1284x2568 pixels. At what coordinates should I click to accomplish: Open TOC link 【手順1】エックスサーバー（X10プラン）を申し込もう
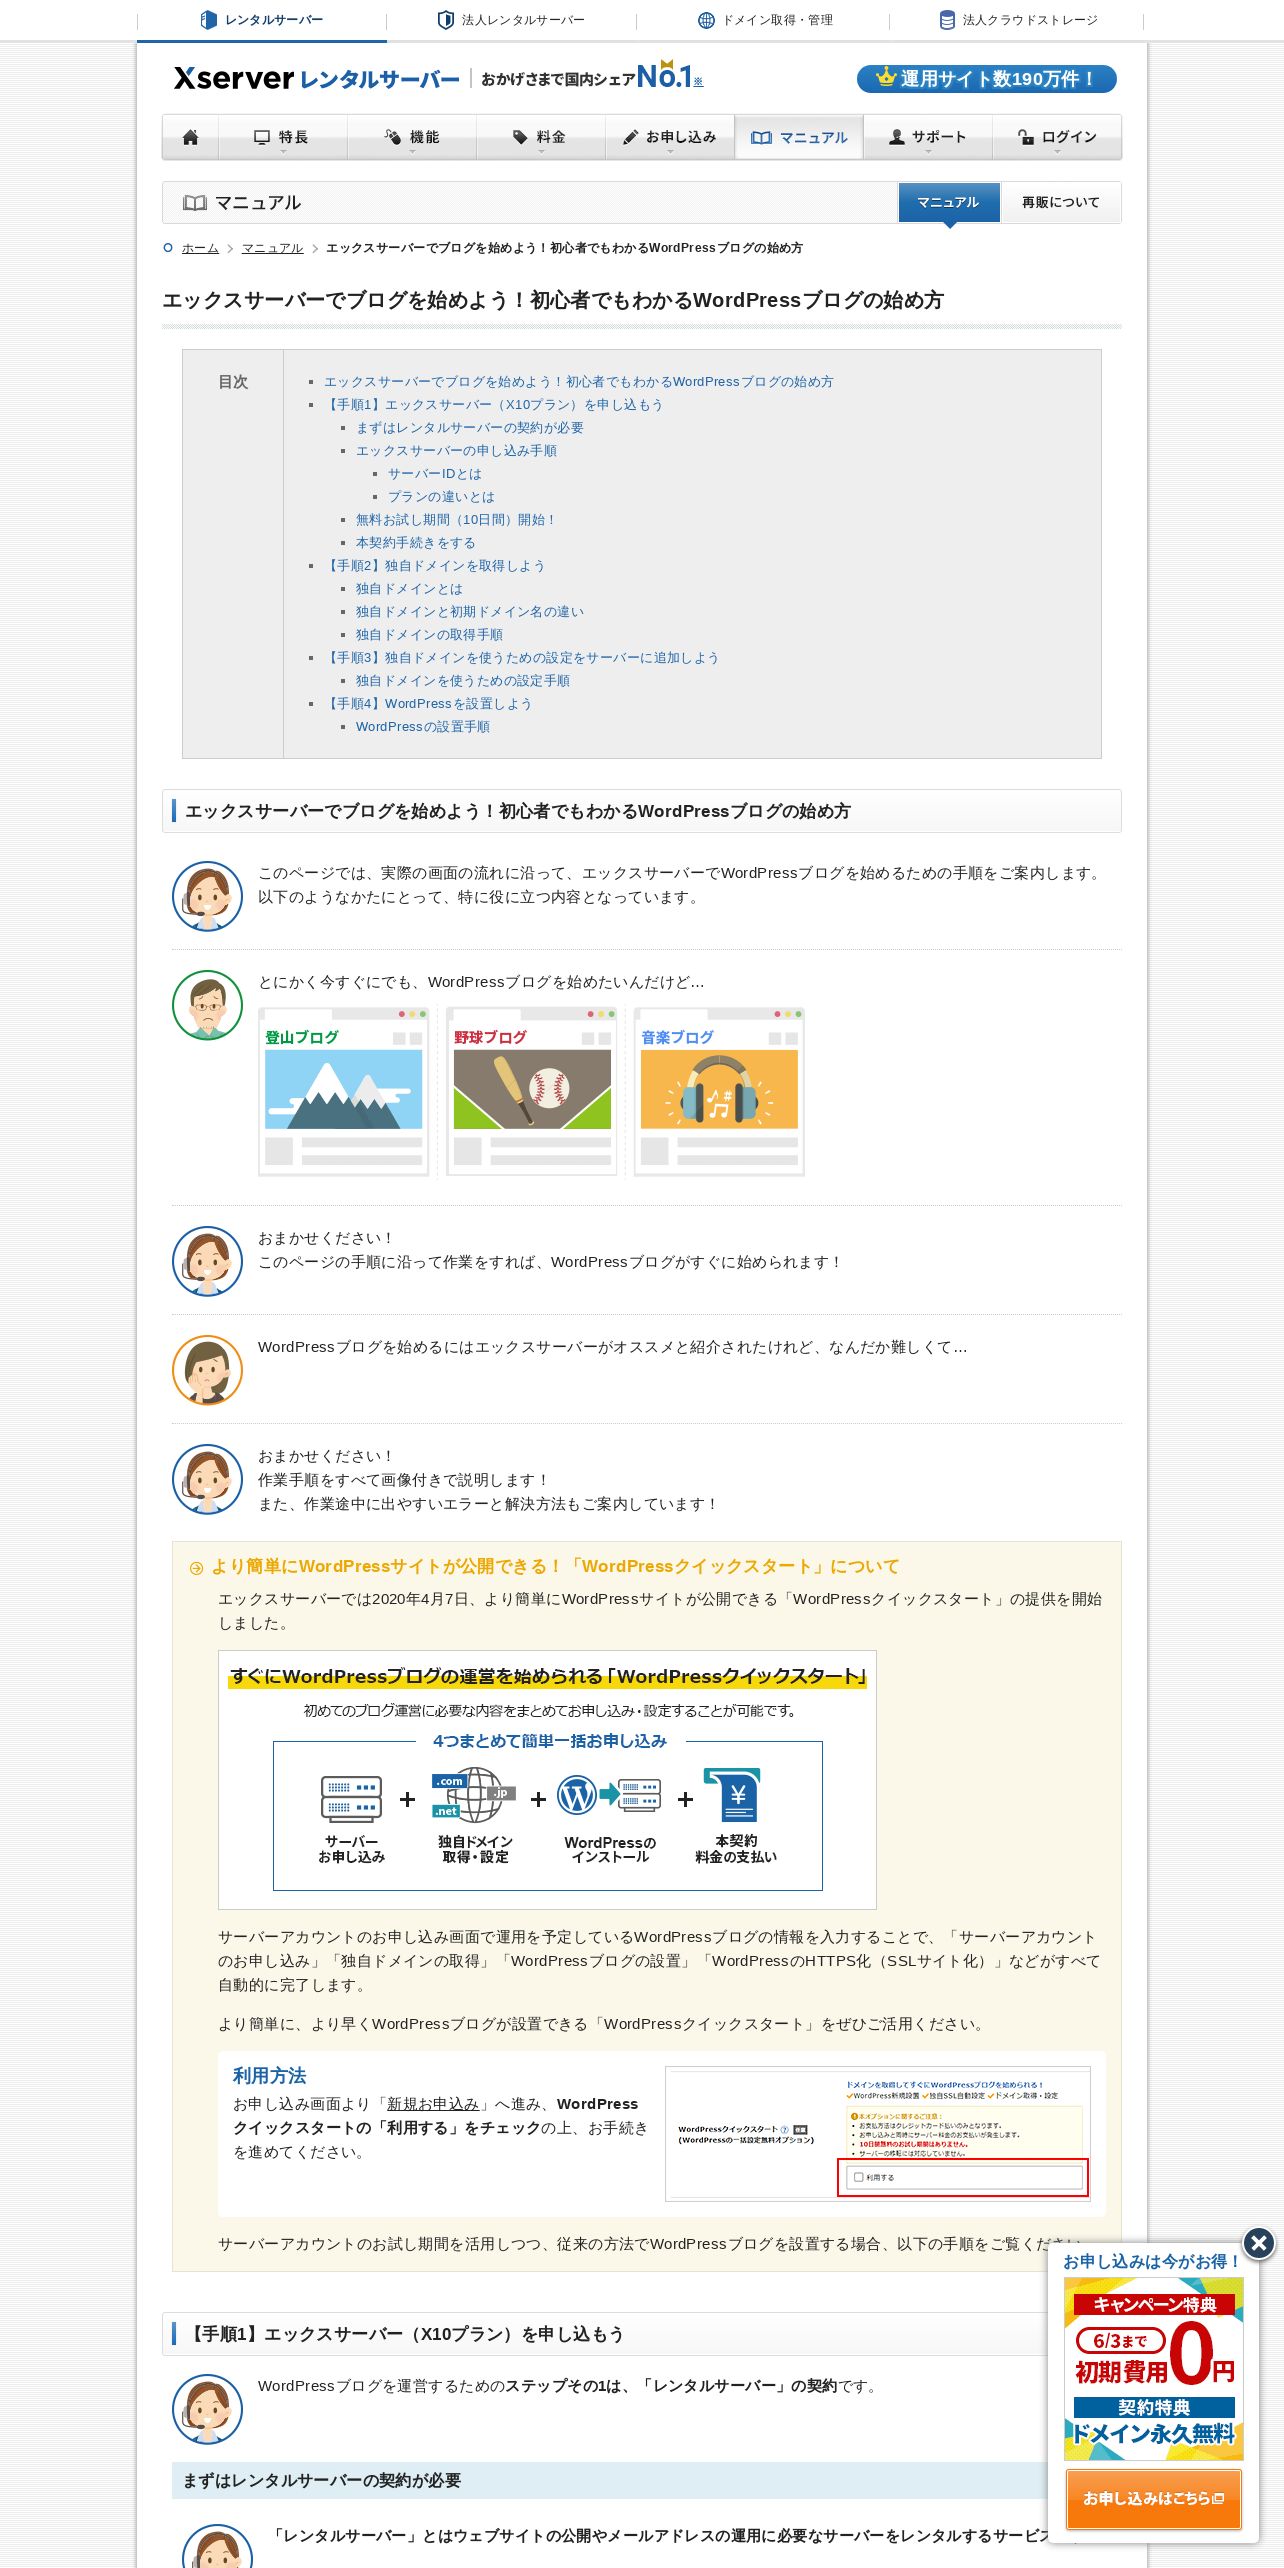(493, 405)
